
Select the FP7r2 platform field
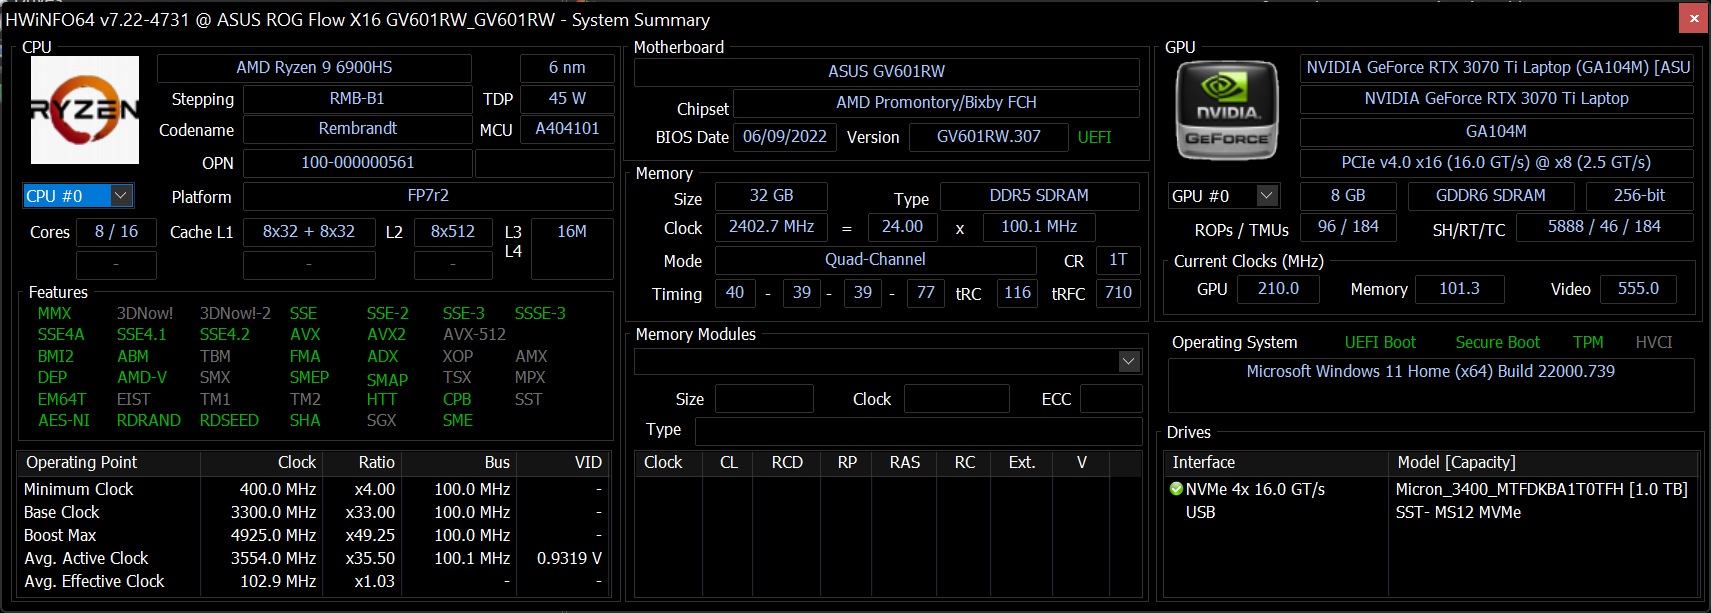coord(428,196)
